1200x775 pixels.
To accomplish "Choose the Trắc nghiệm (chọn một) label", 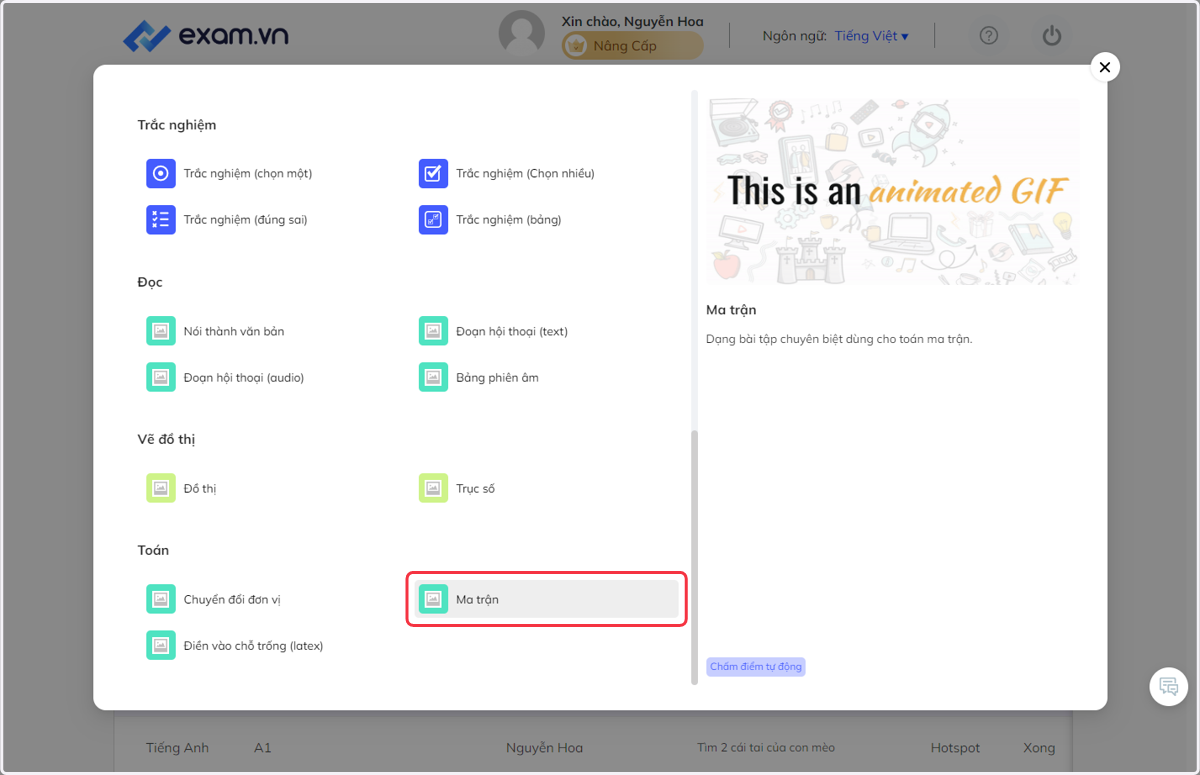I will tap(248, 173).
